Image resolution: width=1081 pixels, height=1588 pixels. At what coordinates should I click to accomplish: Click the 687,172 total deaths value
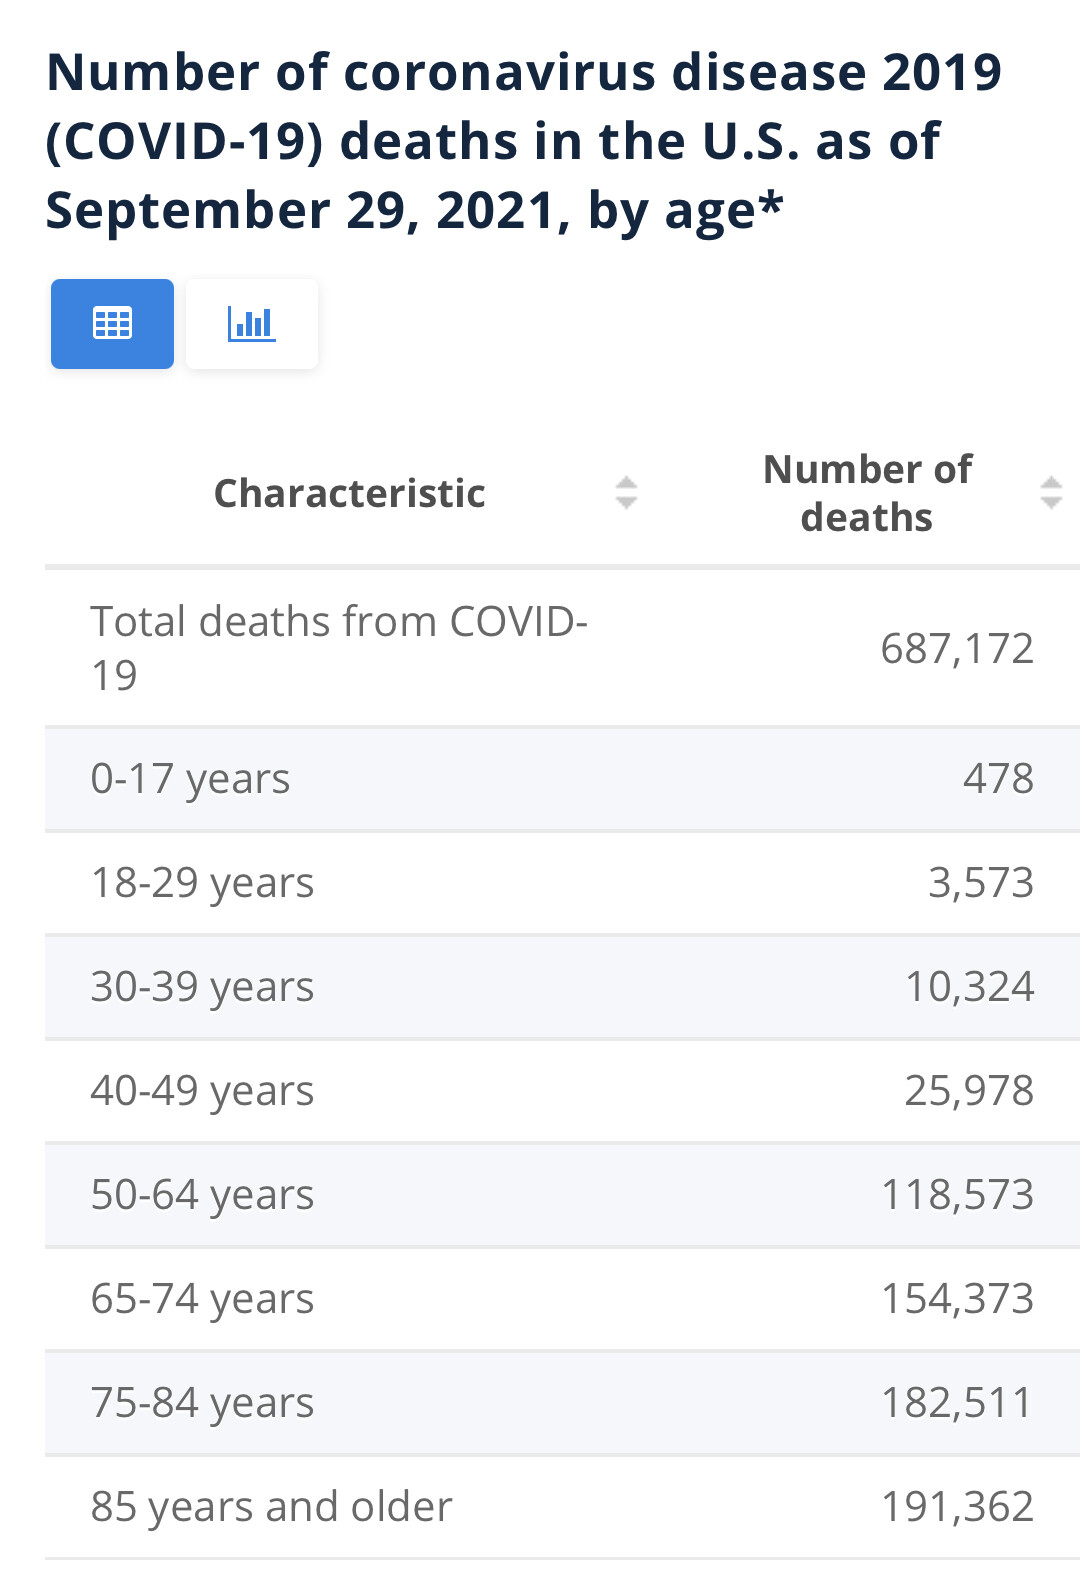pos(957,649)
